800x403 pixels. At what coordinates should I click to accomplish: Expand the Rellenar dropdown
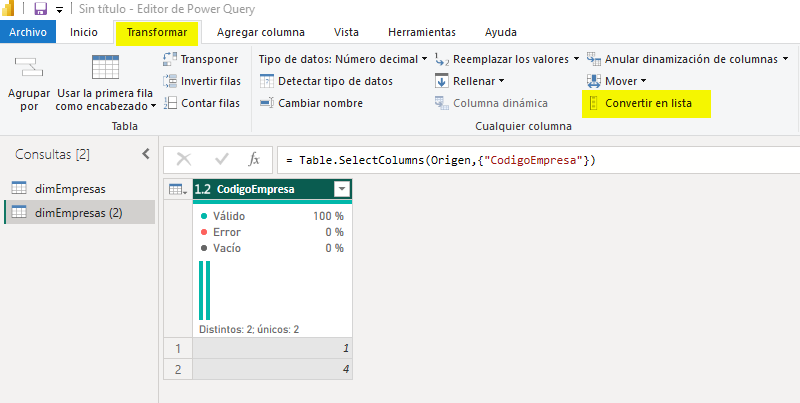tap(477, 81)
